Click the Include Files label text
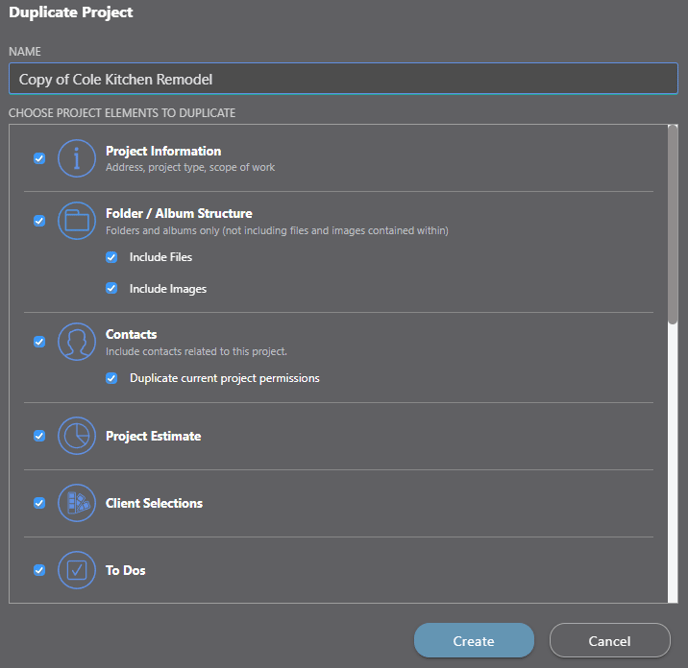 pos(161,257)
